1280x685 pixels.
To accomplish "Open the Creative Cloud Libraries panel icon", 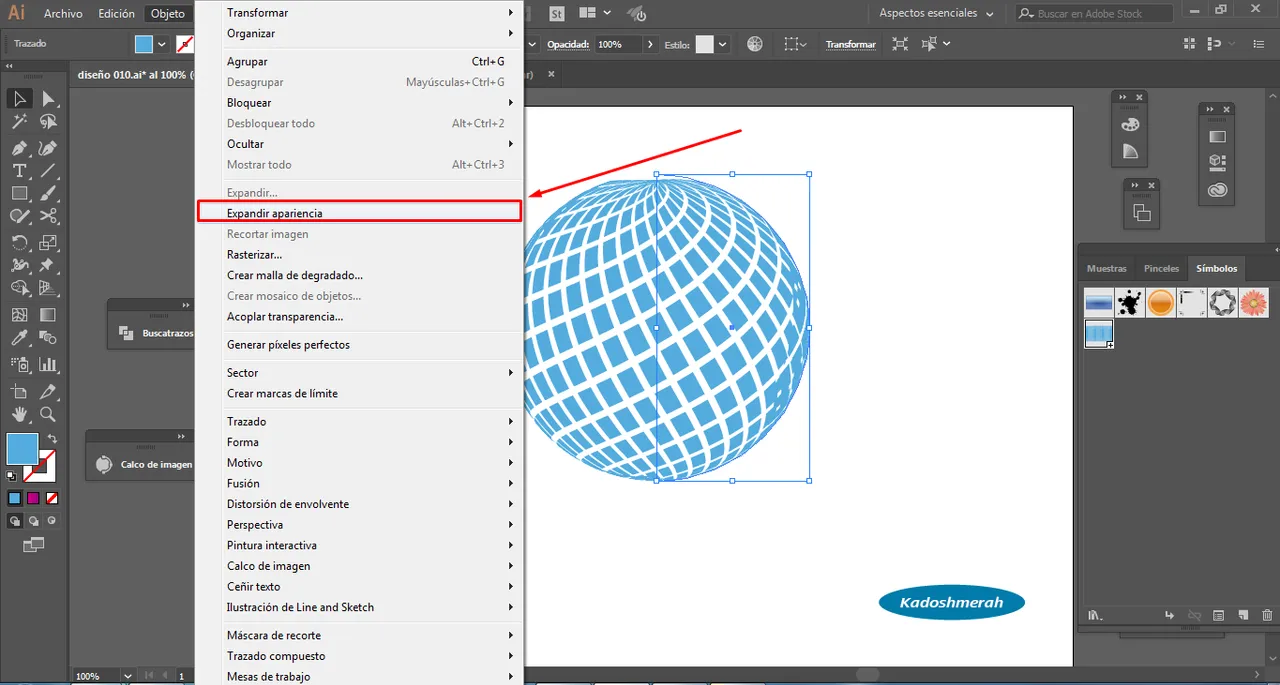I will point(1217,189).
